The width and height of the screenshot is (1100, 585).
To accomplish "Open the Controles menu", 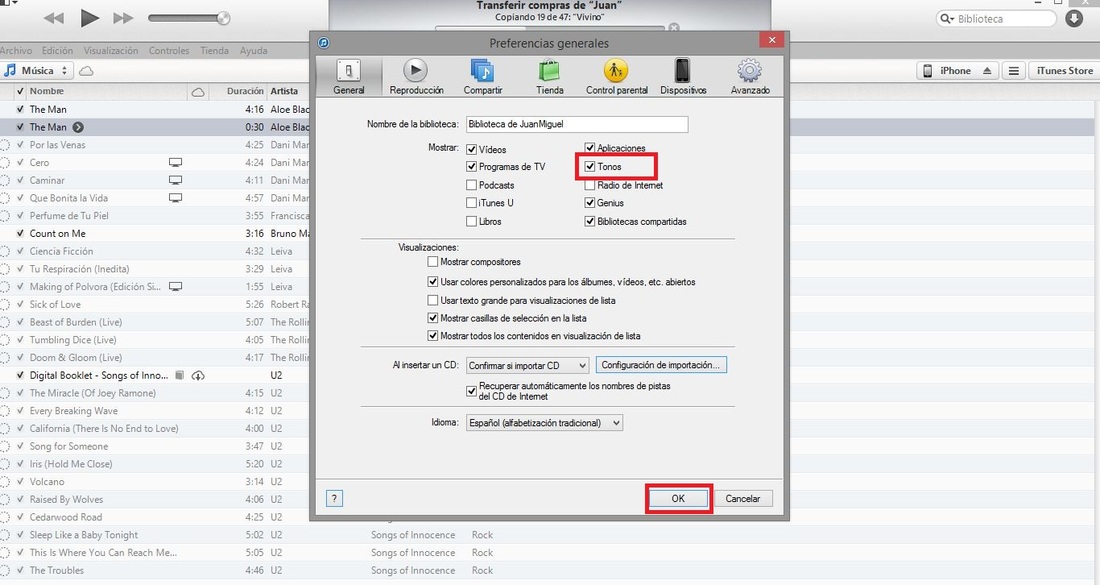I will [169, 51].
